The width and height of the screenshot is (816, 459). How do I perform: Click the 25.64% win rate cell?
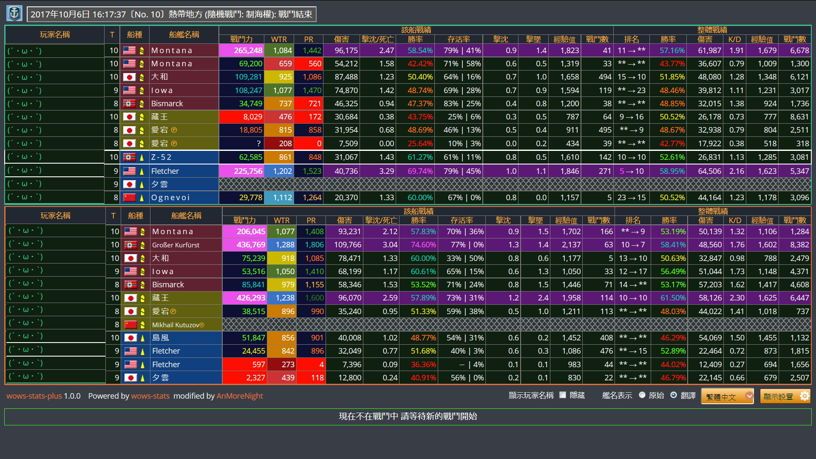click(416, 144)
